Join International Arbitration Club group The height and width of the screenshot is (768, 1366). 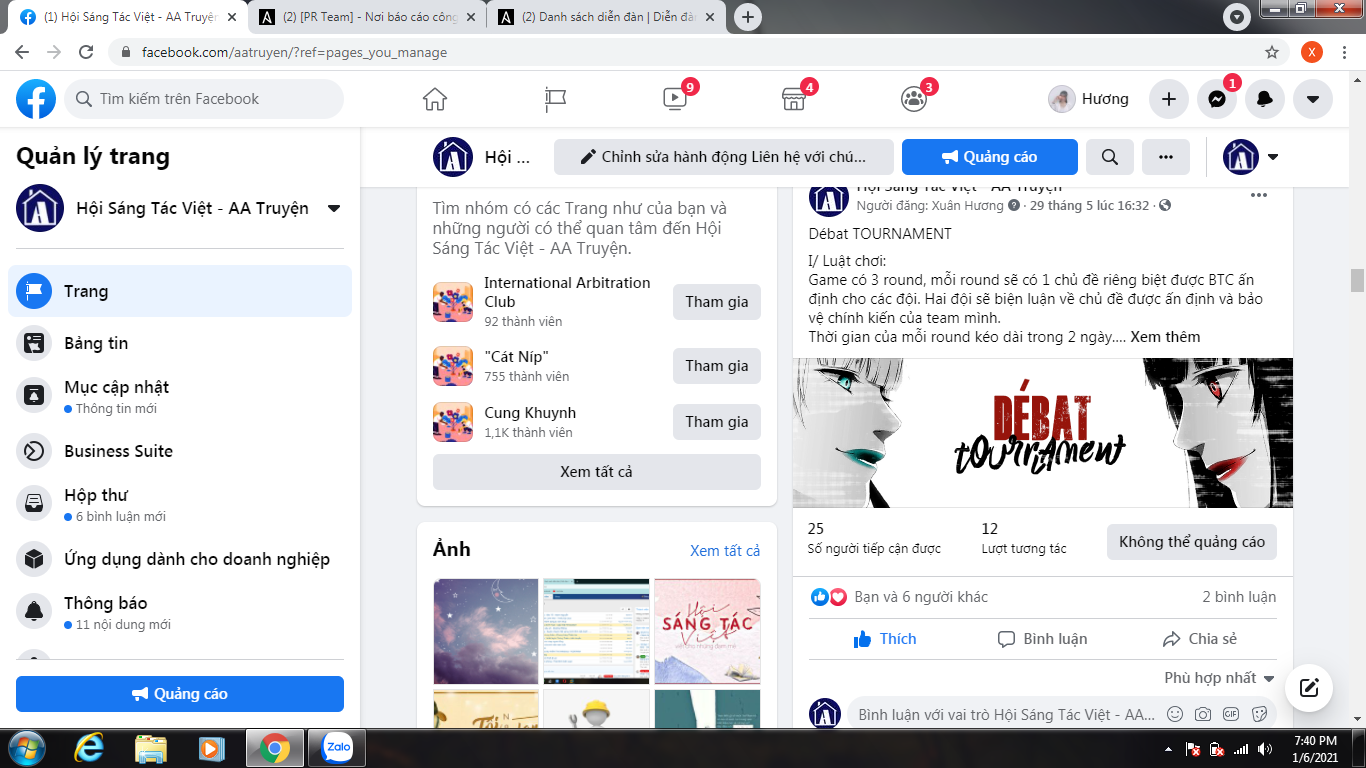717,302
